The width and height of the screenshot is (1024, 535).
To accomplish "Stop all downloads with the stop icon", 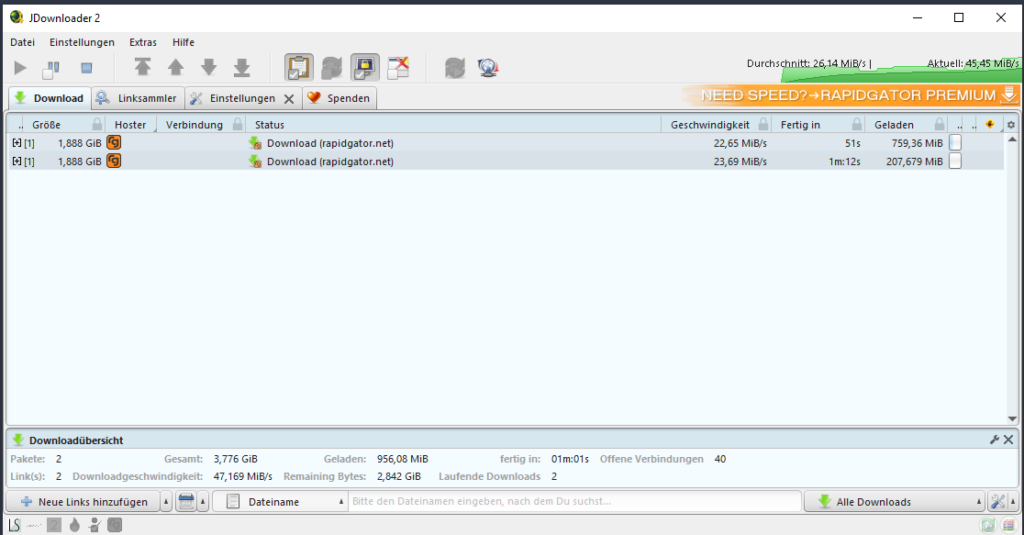I will tap(86, 68).
